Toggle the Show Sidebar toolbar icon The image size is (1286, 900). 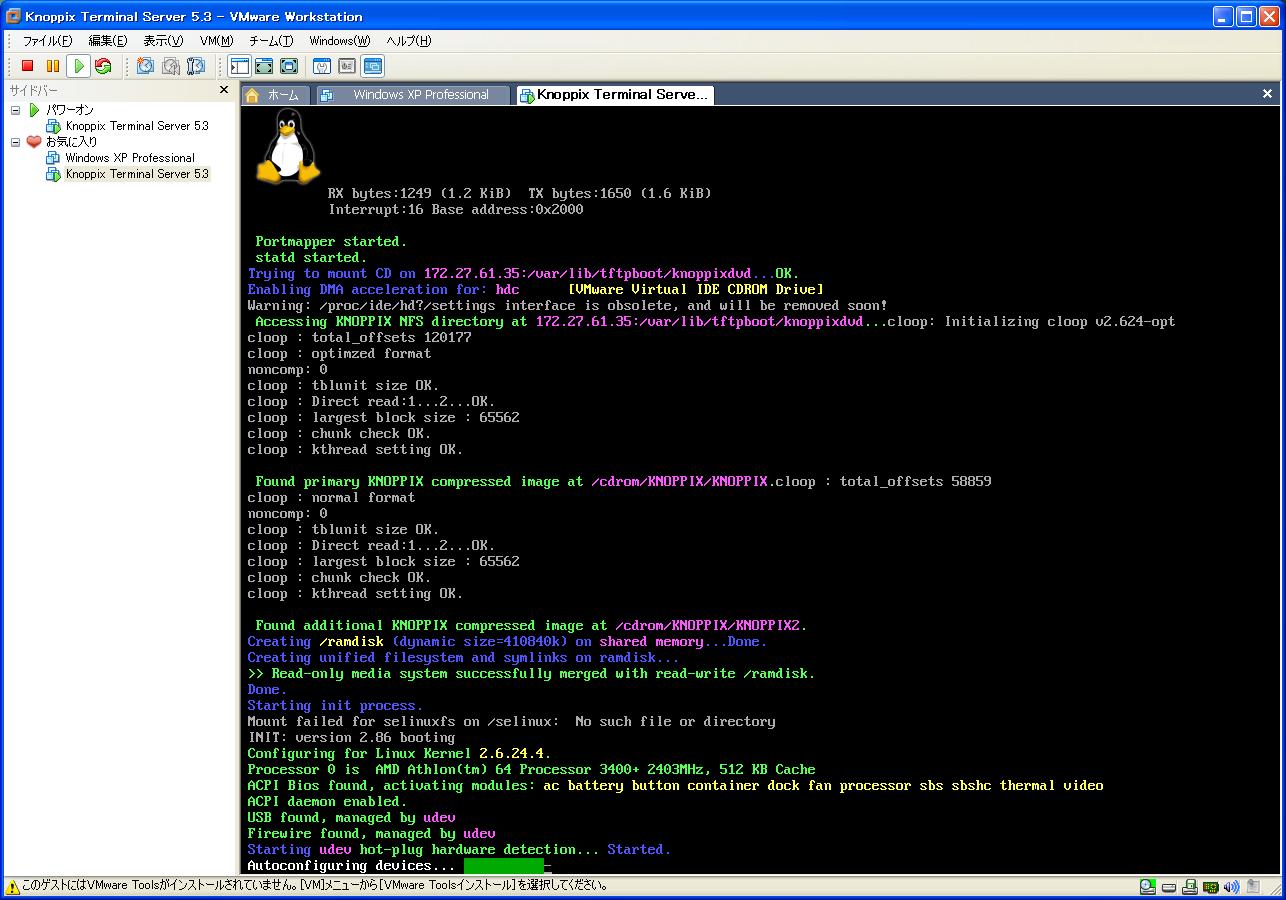click(x=239, y=66)
